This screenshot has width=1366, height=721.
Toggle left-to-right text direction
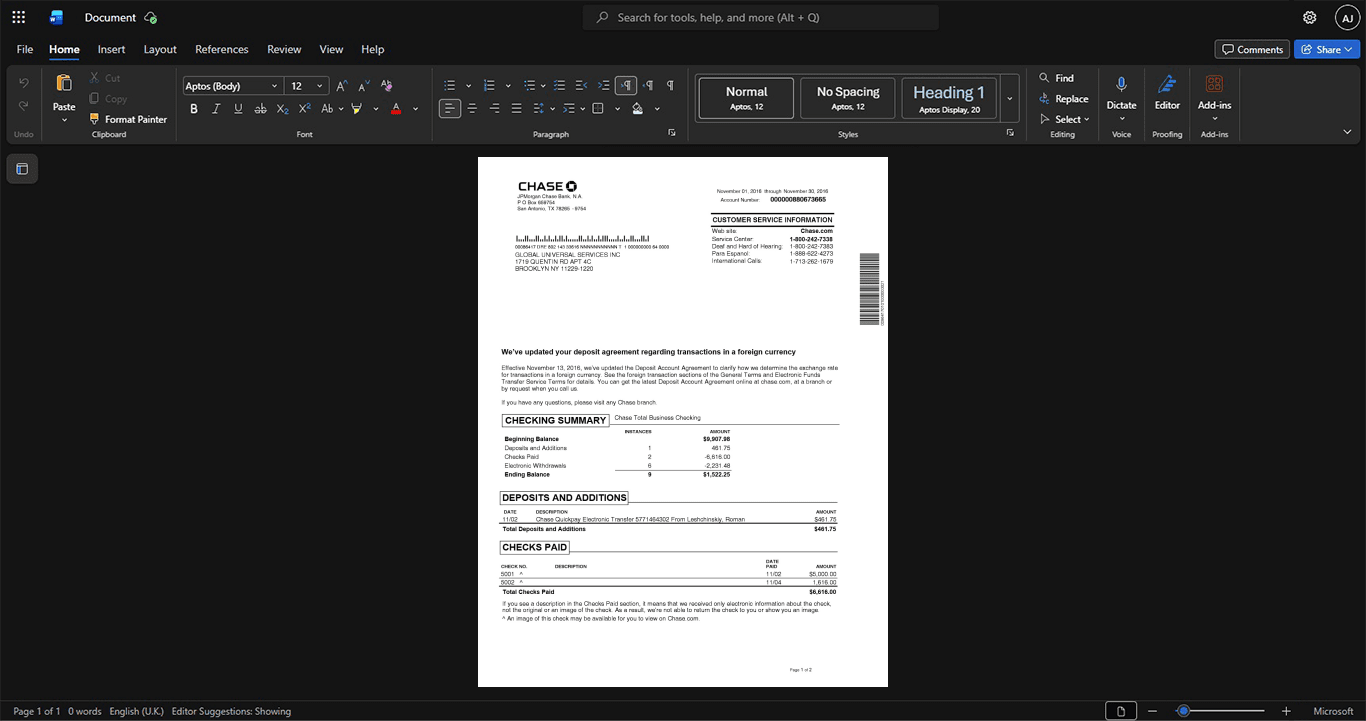626,86
